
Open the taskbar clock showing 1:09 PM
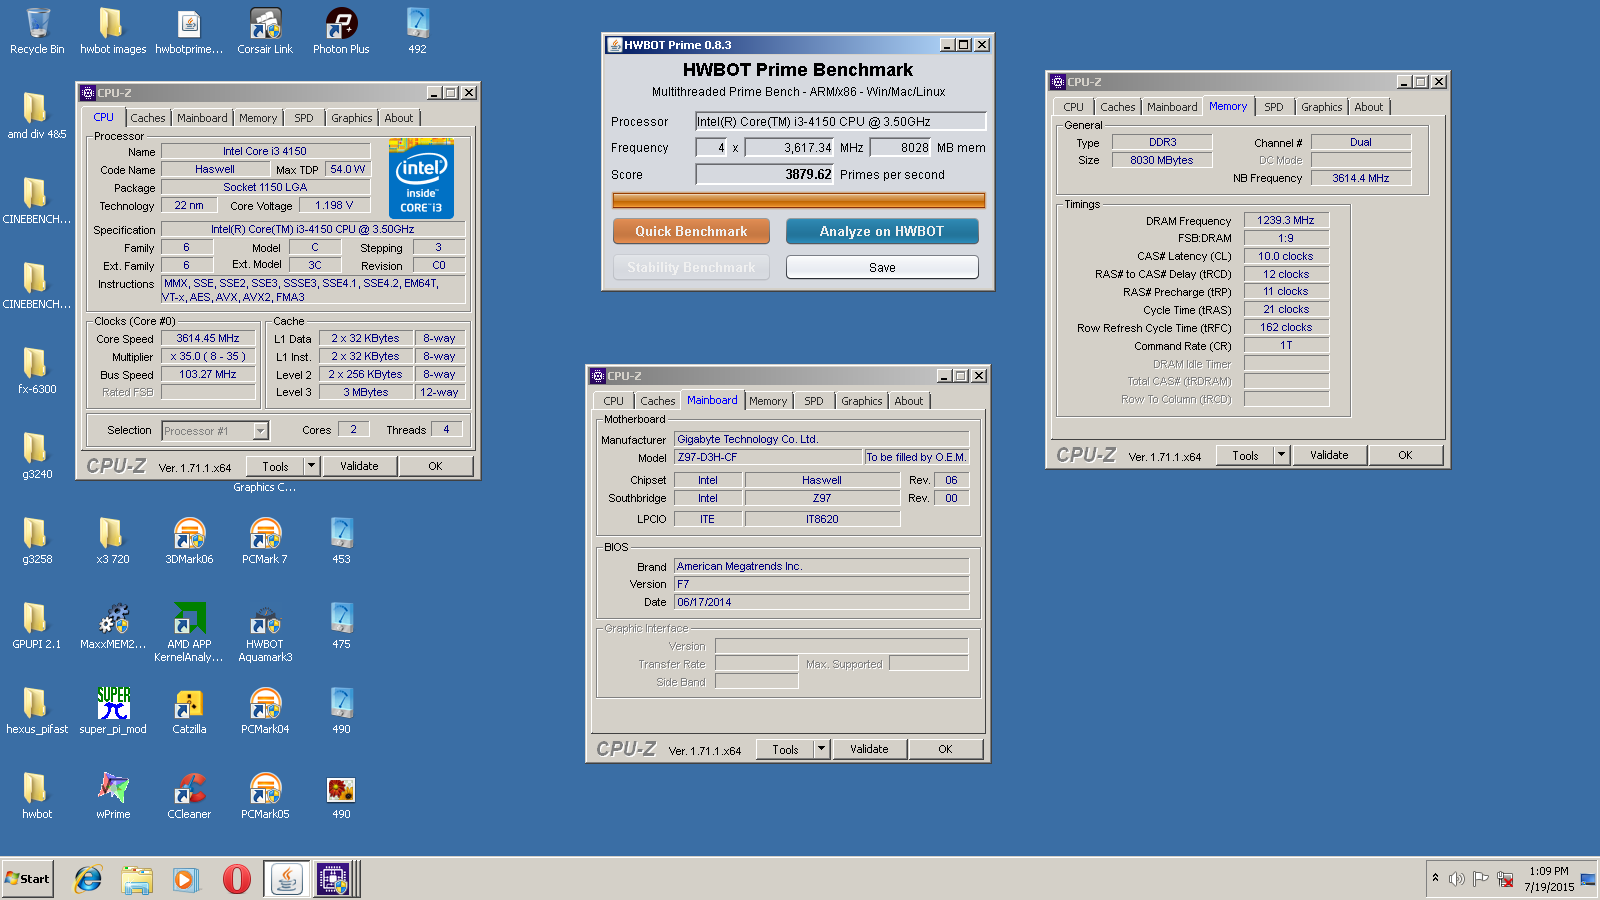[1548, 879]
